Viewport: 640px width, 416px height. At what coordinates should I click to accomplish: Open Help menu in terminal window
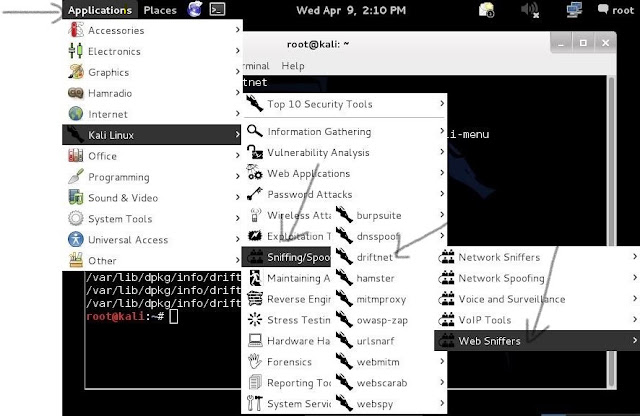point(293,66)
